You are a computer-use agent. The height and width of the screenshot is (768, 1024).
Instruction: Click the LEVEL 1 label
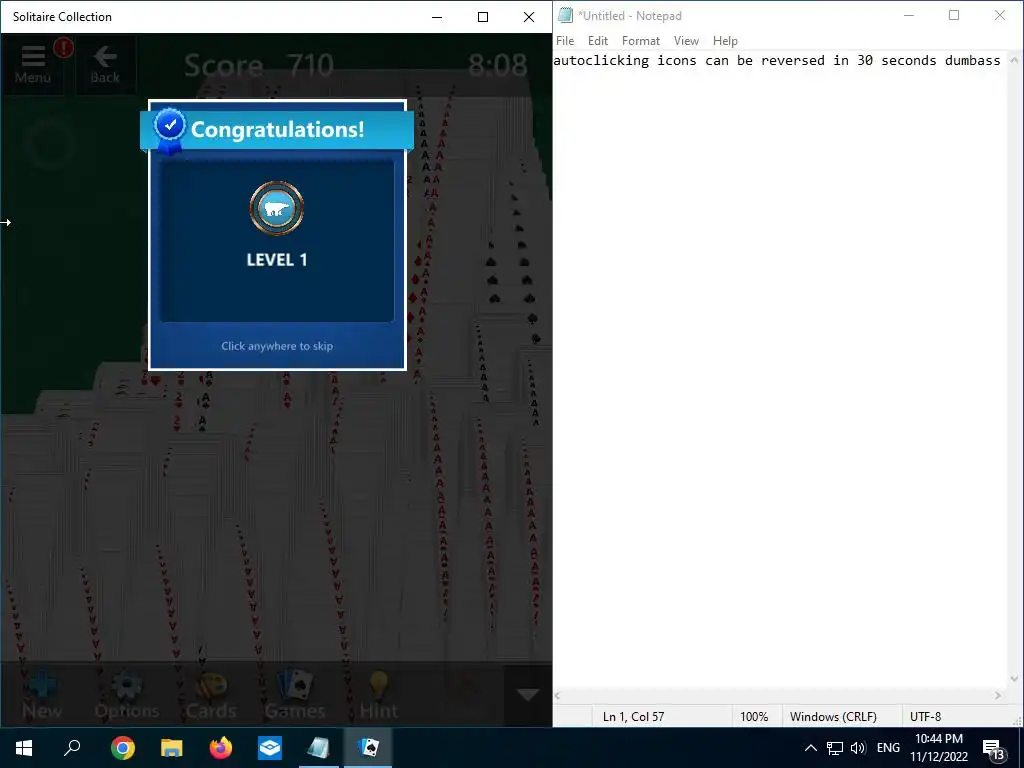pos(277,260)
